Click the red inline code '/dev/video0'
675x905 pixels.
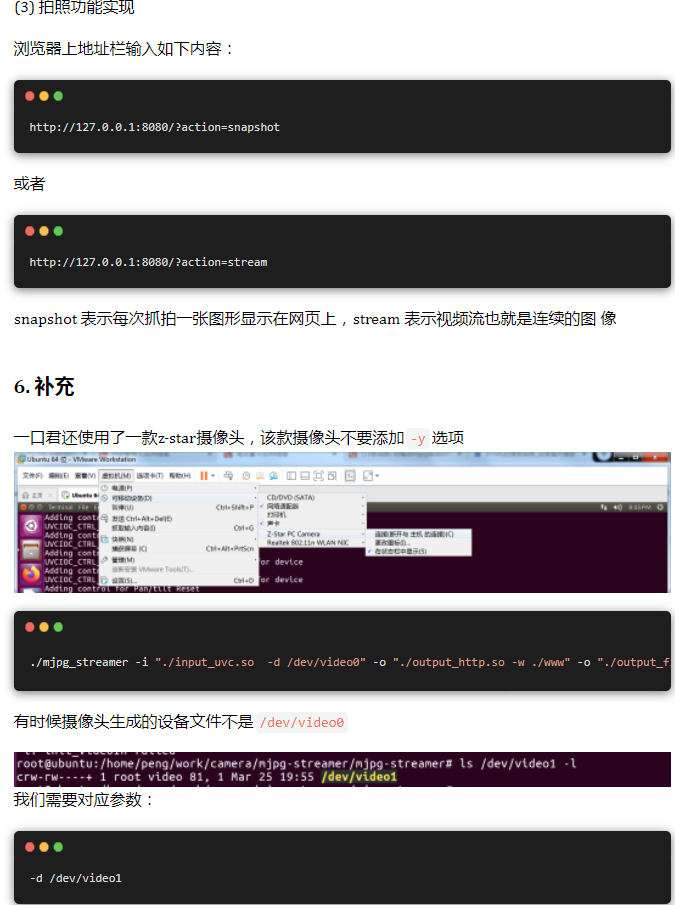coord(302,723)
